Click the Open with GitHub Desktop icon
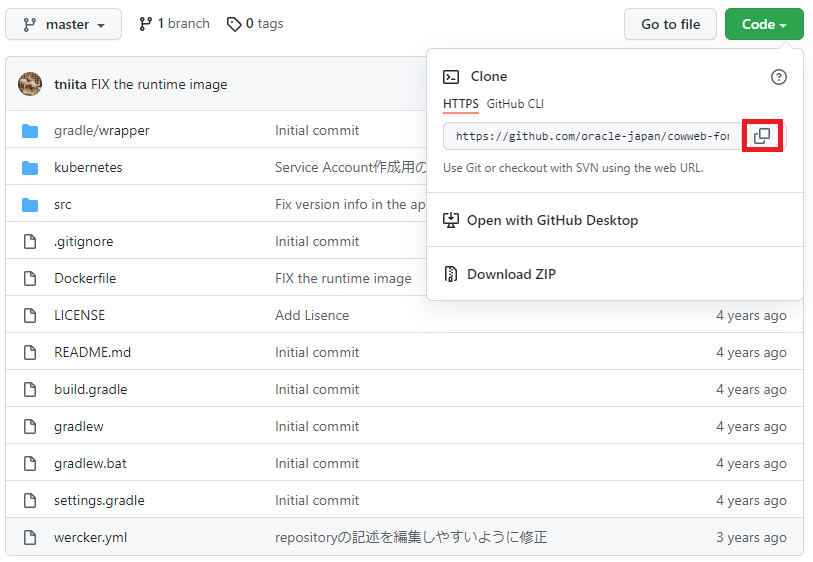This screenshot has height=562, width=813. tap(451, 220)
